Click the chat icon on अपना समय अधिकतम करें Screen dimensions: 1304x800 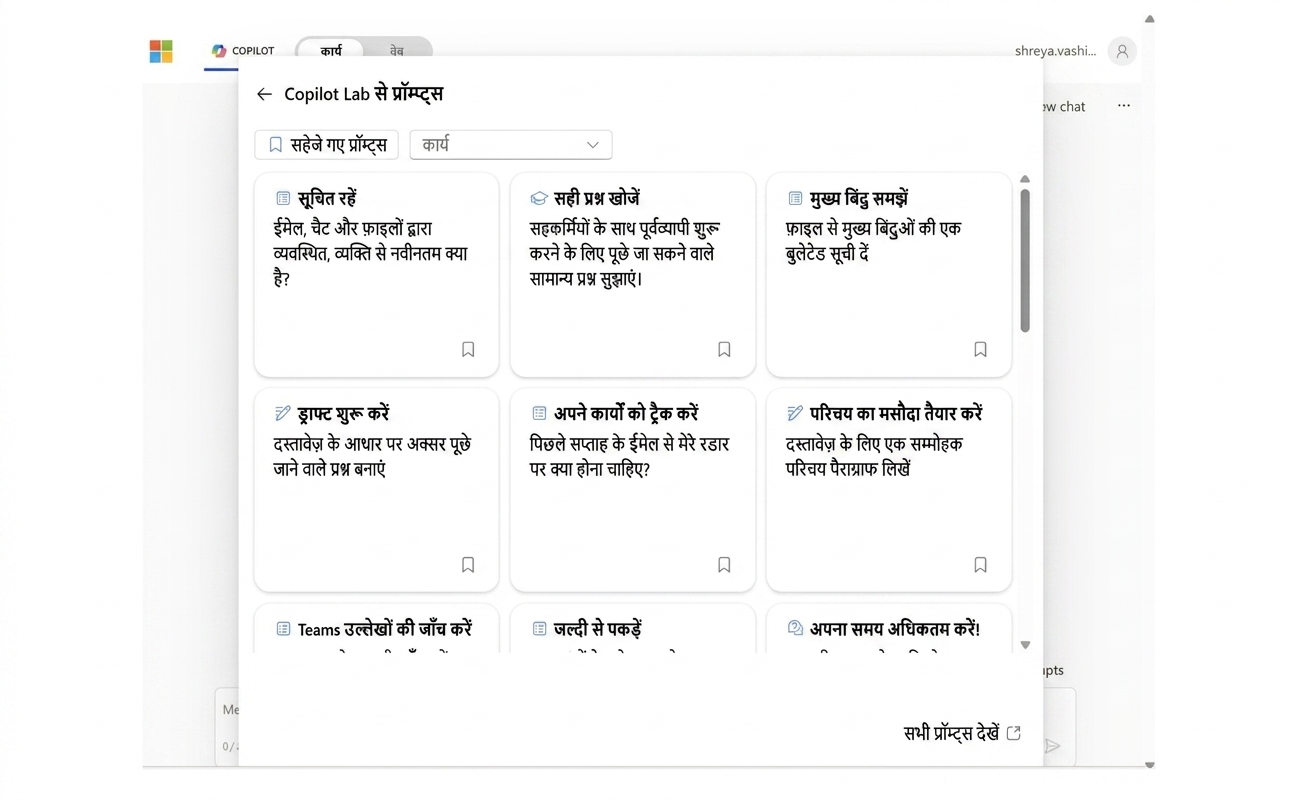[x=795, y=628]
